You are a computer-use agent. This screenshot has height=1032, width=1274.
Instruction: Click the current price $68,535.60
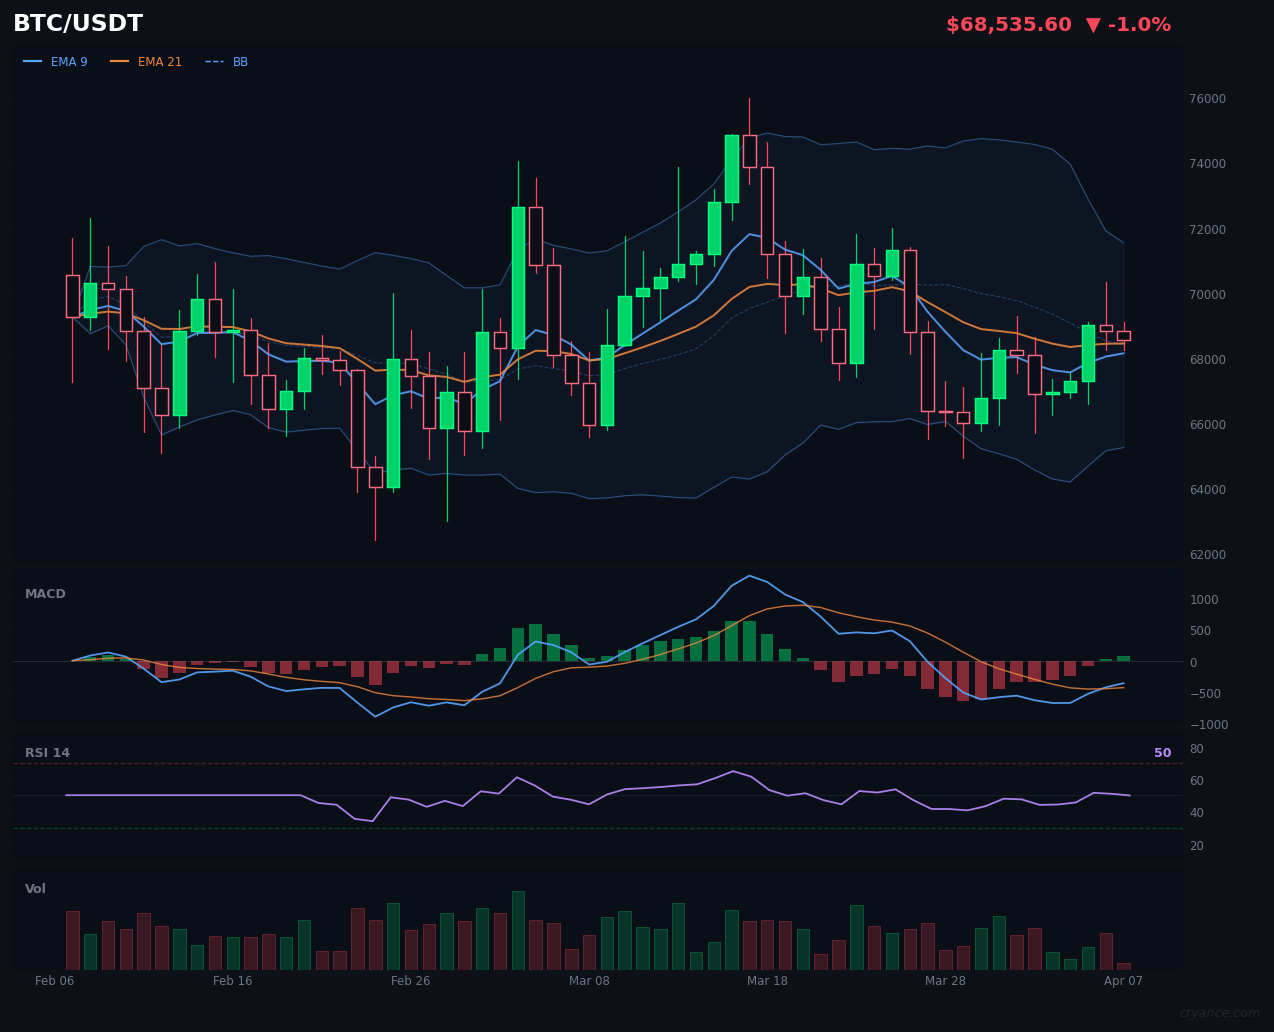click(x=1010, y=23)
